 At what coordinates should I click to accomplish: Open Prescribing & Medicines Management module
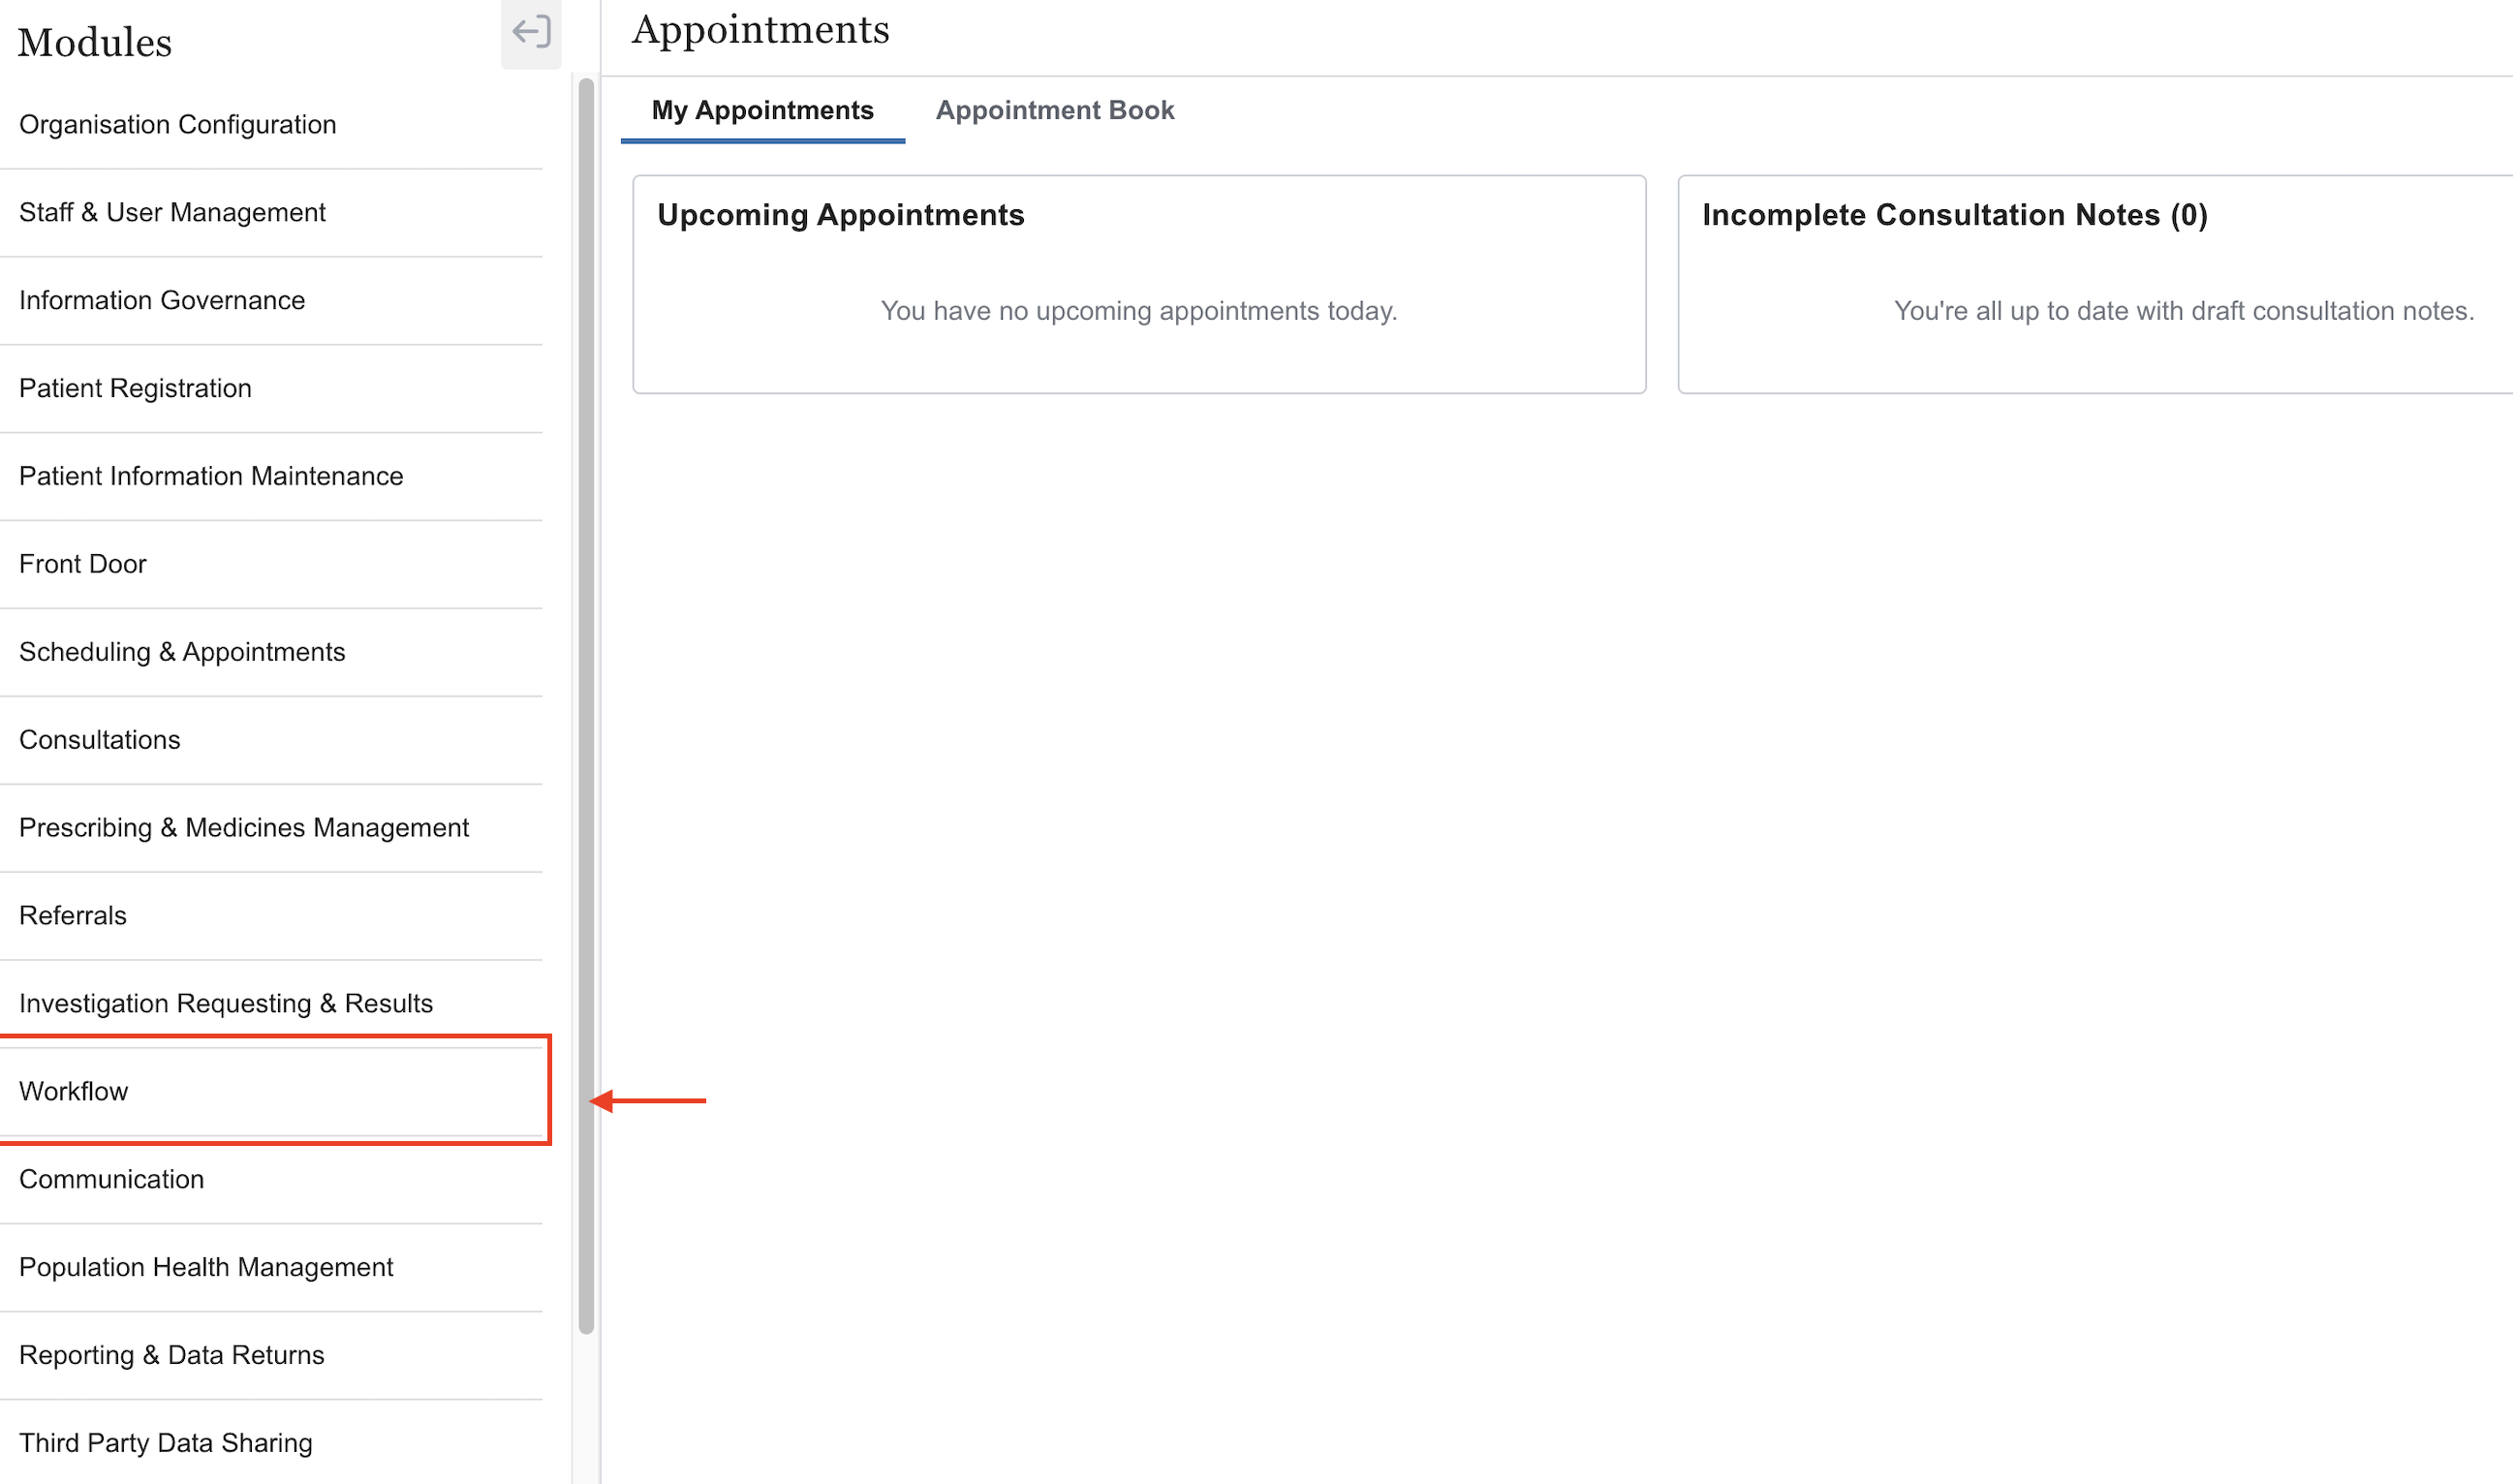(244, 829)
